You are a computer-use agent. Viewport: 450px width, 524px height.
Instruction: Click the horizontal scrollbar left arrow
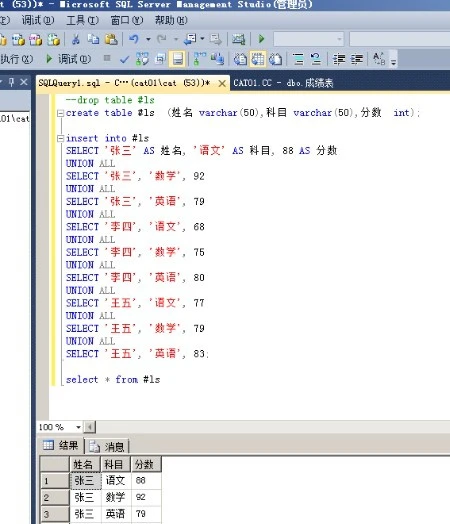90,427
